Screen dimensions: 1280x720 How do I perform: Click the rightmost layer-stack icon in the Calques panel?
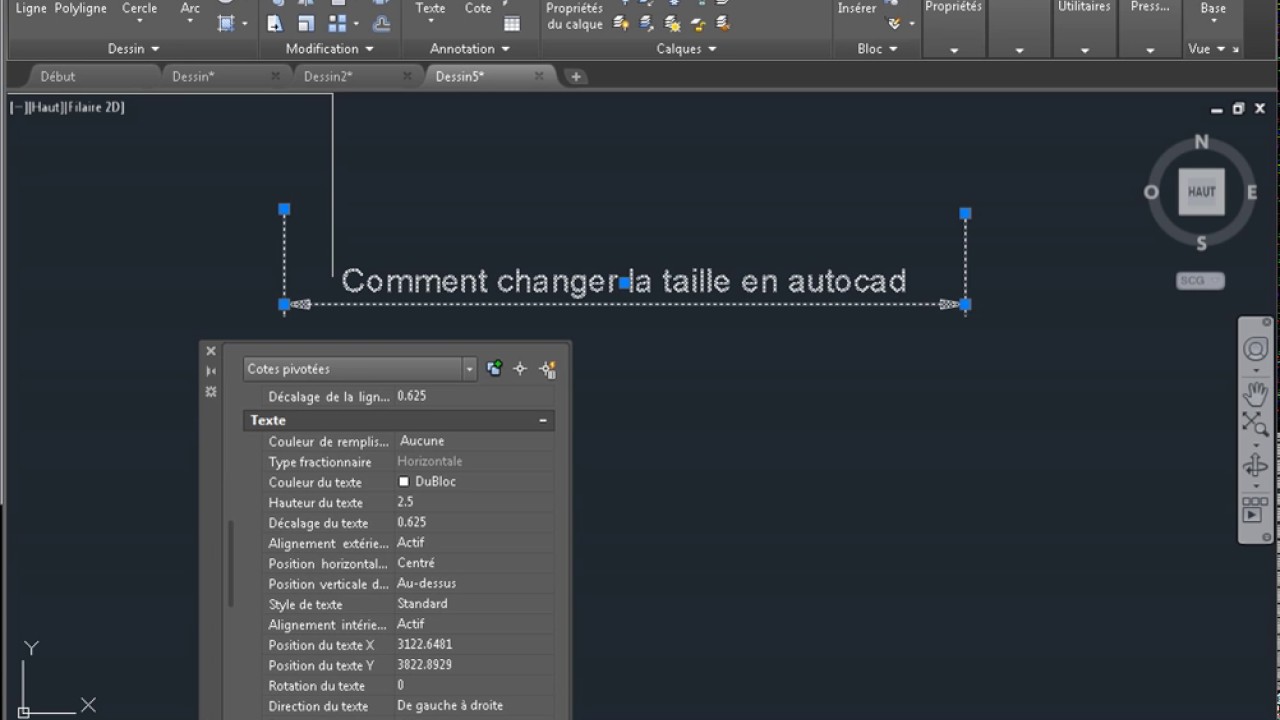[722, 23]
